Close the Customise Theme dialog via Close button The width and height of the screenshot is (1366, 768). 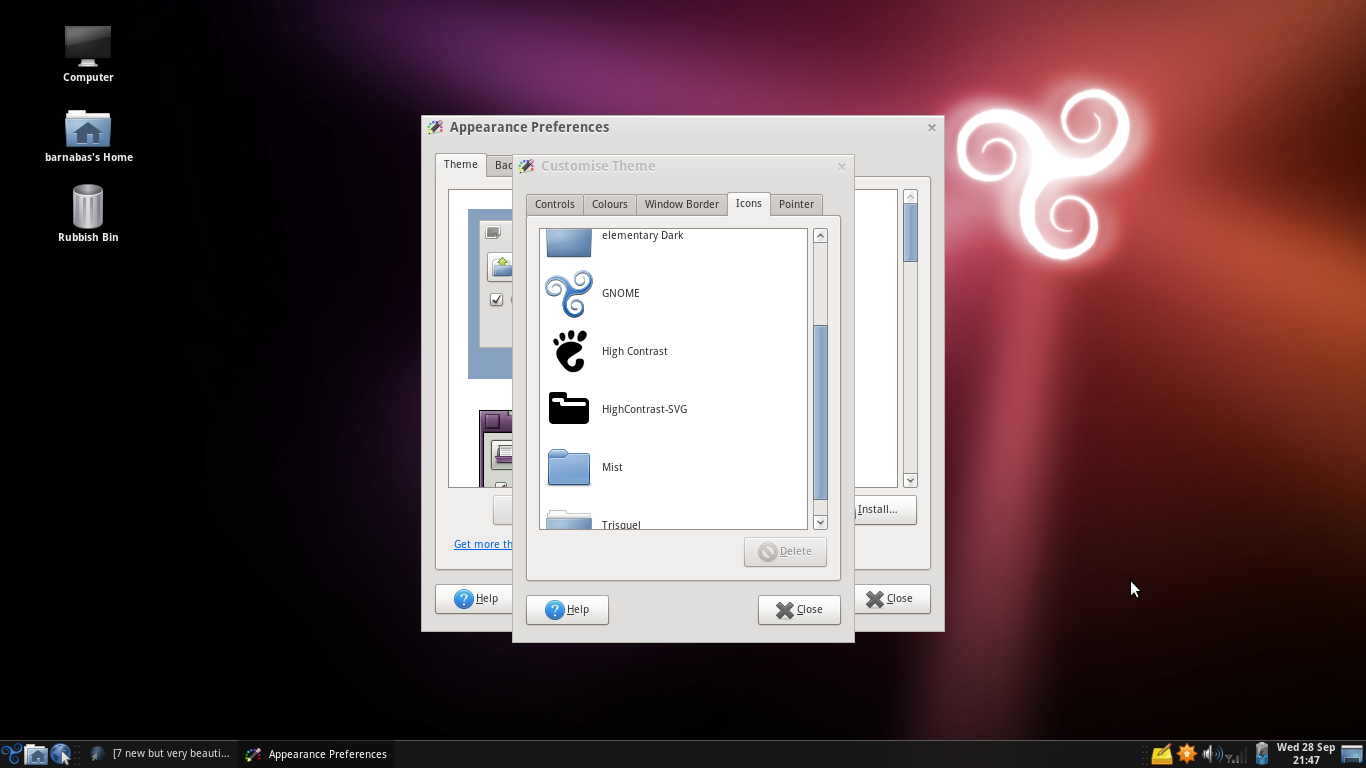[x=799, y=609]
